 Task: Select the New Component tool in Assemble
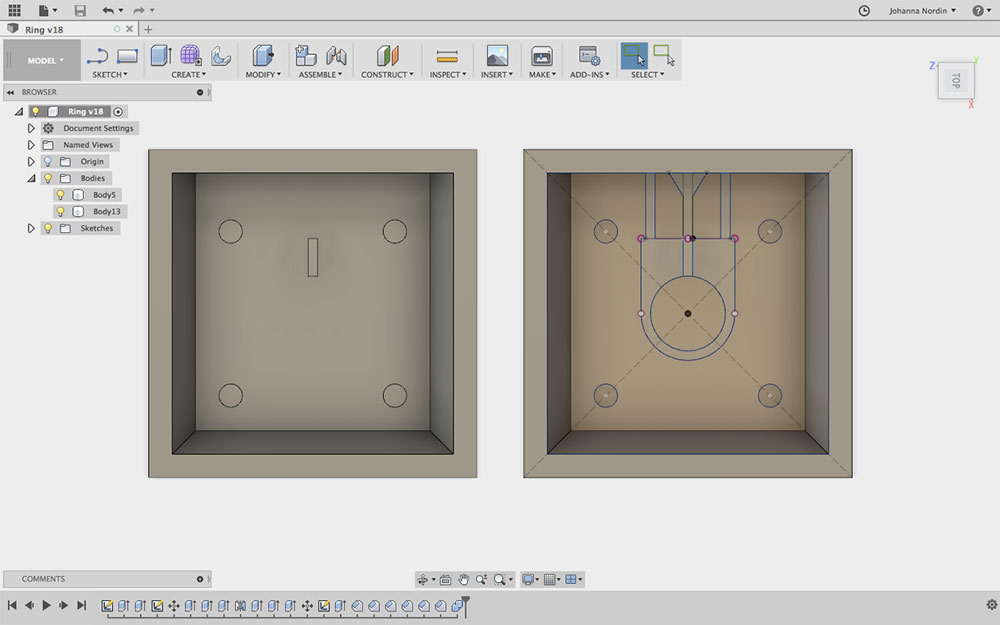[x=306, y=55]
